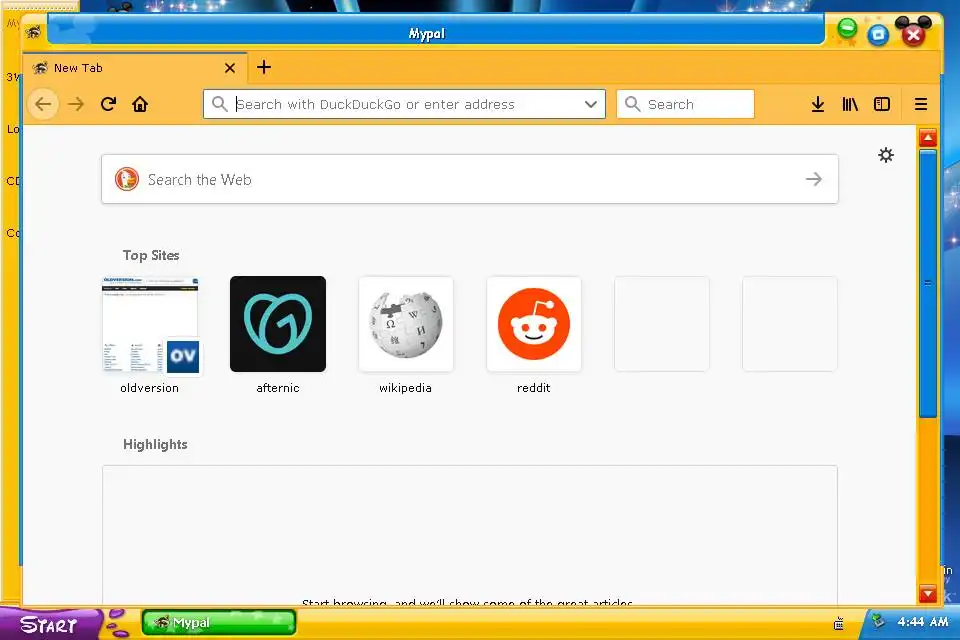
Task: Open the hamburger application menu
Action: pyautogui.click(x=921, y=104)
